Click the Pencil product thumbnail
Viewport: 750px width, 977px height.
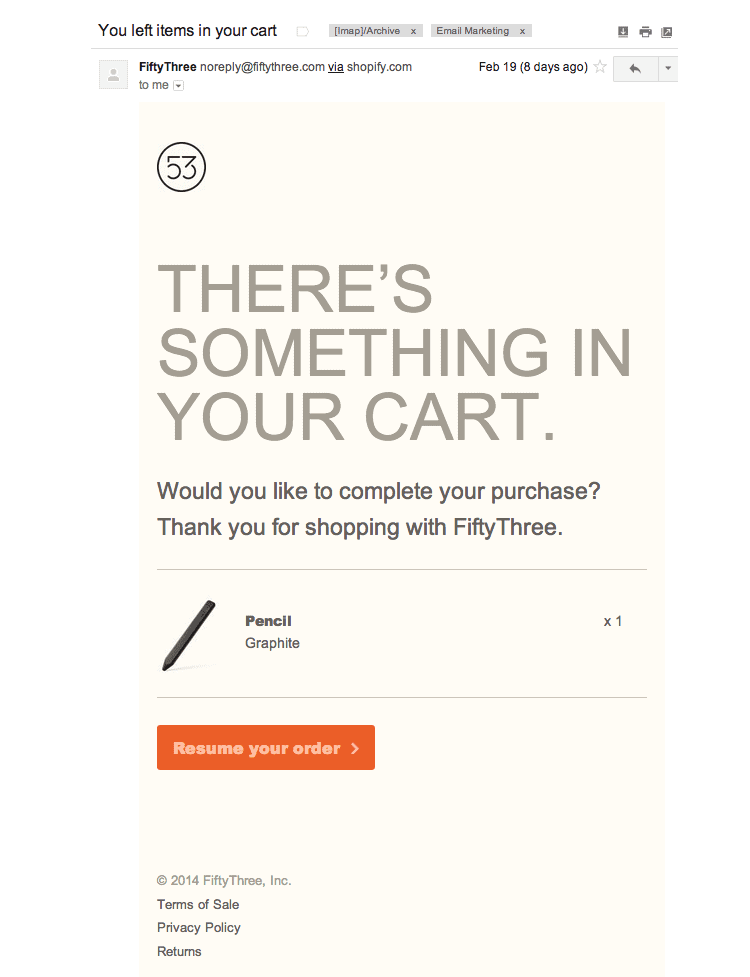click(x=189, y=636)
